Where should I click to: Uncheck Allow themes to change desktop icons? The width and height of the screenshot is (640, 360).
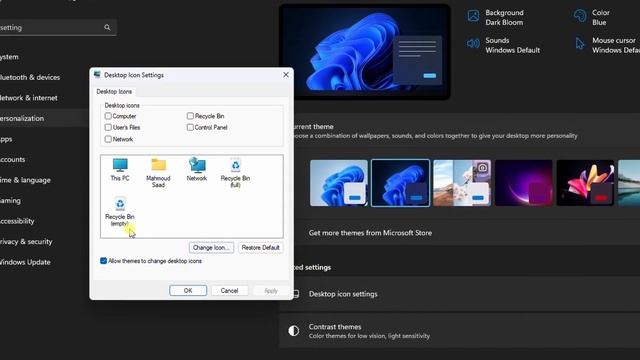103,261
